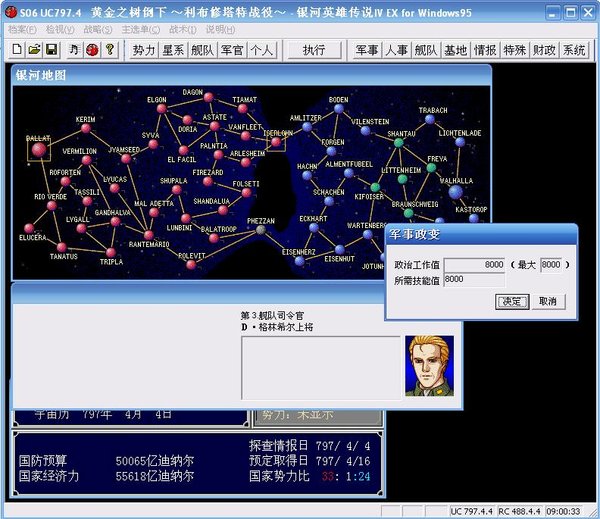Screen dimensions: 600x519
Task: Click the EL FACIL star node
Action: coord(184,150)
